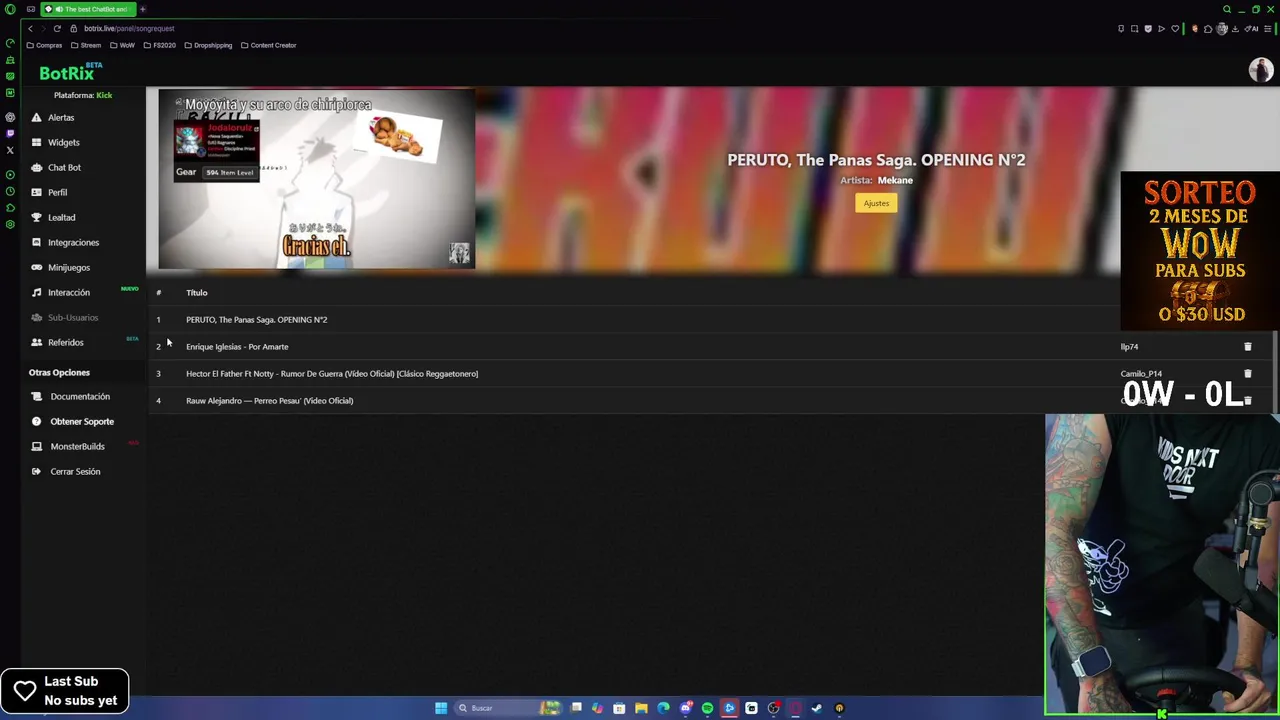This screenshot has width=1280, height=720.
Task: Open the Chat Bot robot icon
Action: (37, 167)
